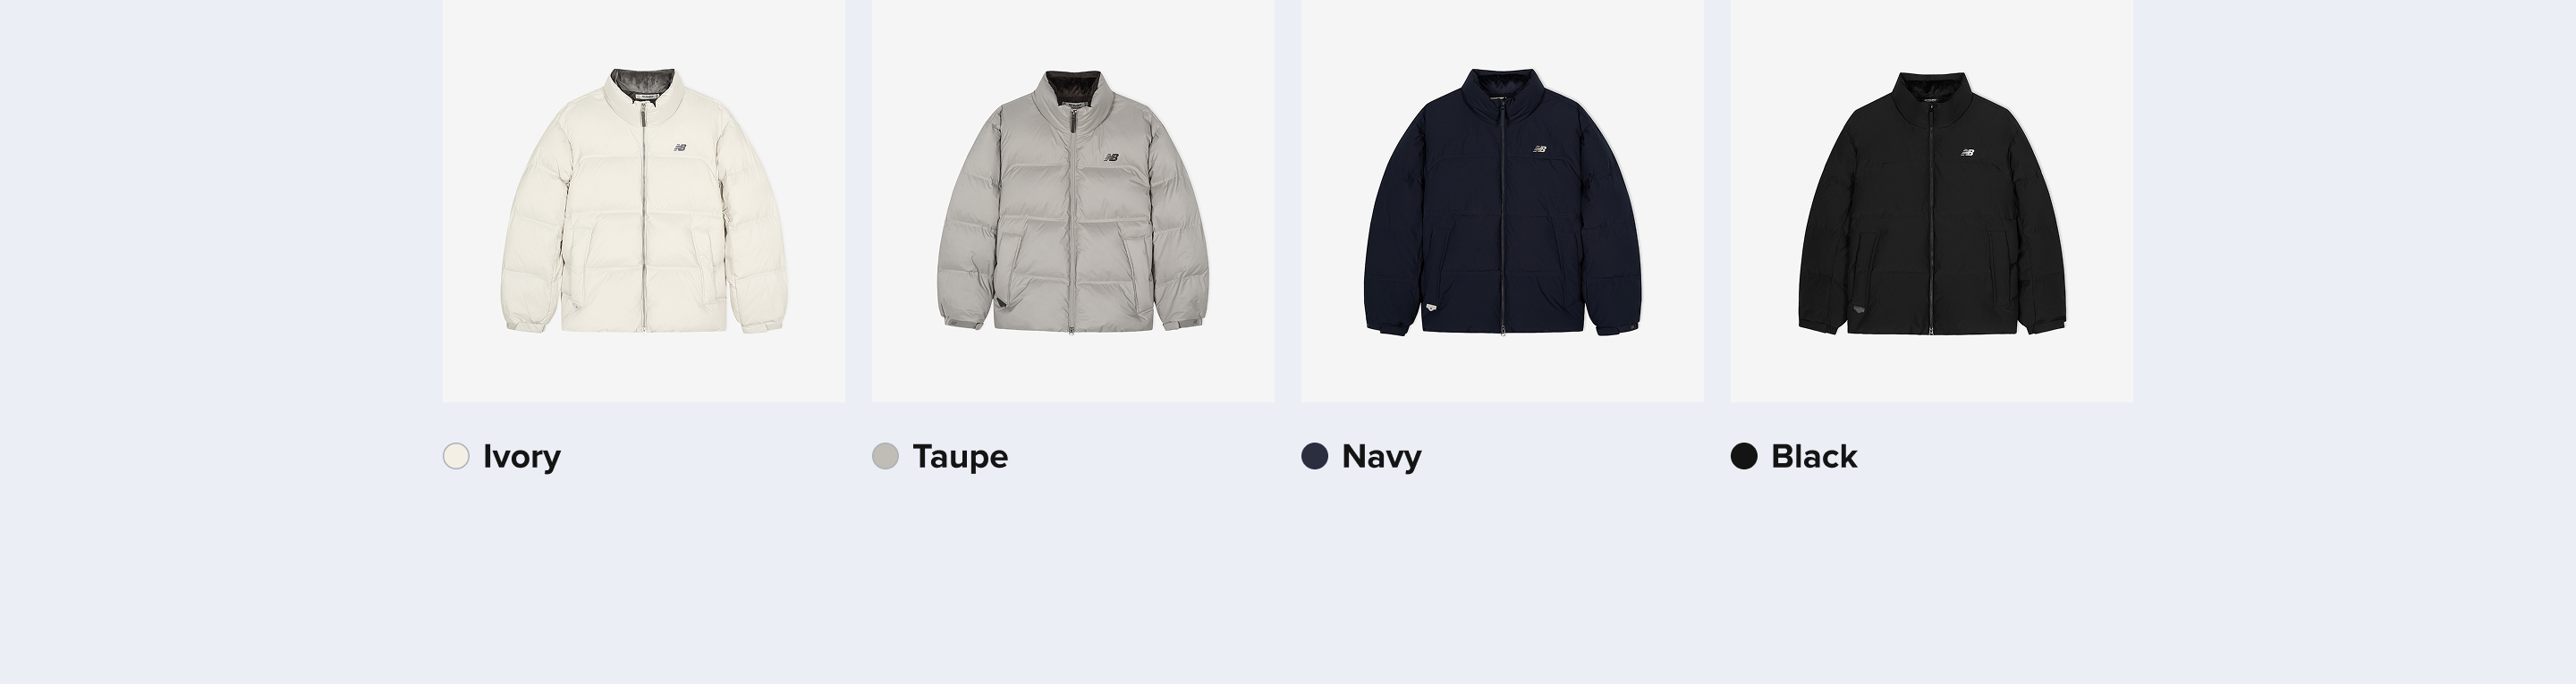2576x684 pixels.
Task: Select the Navy text label
Action: (x=1381, y=457)
